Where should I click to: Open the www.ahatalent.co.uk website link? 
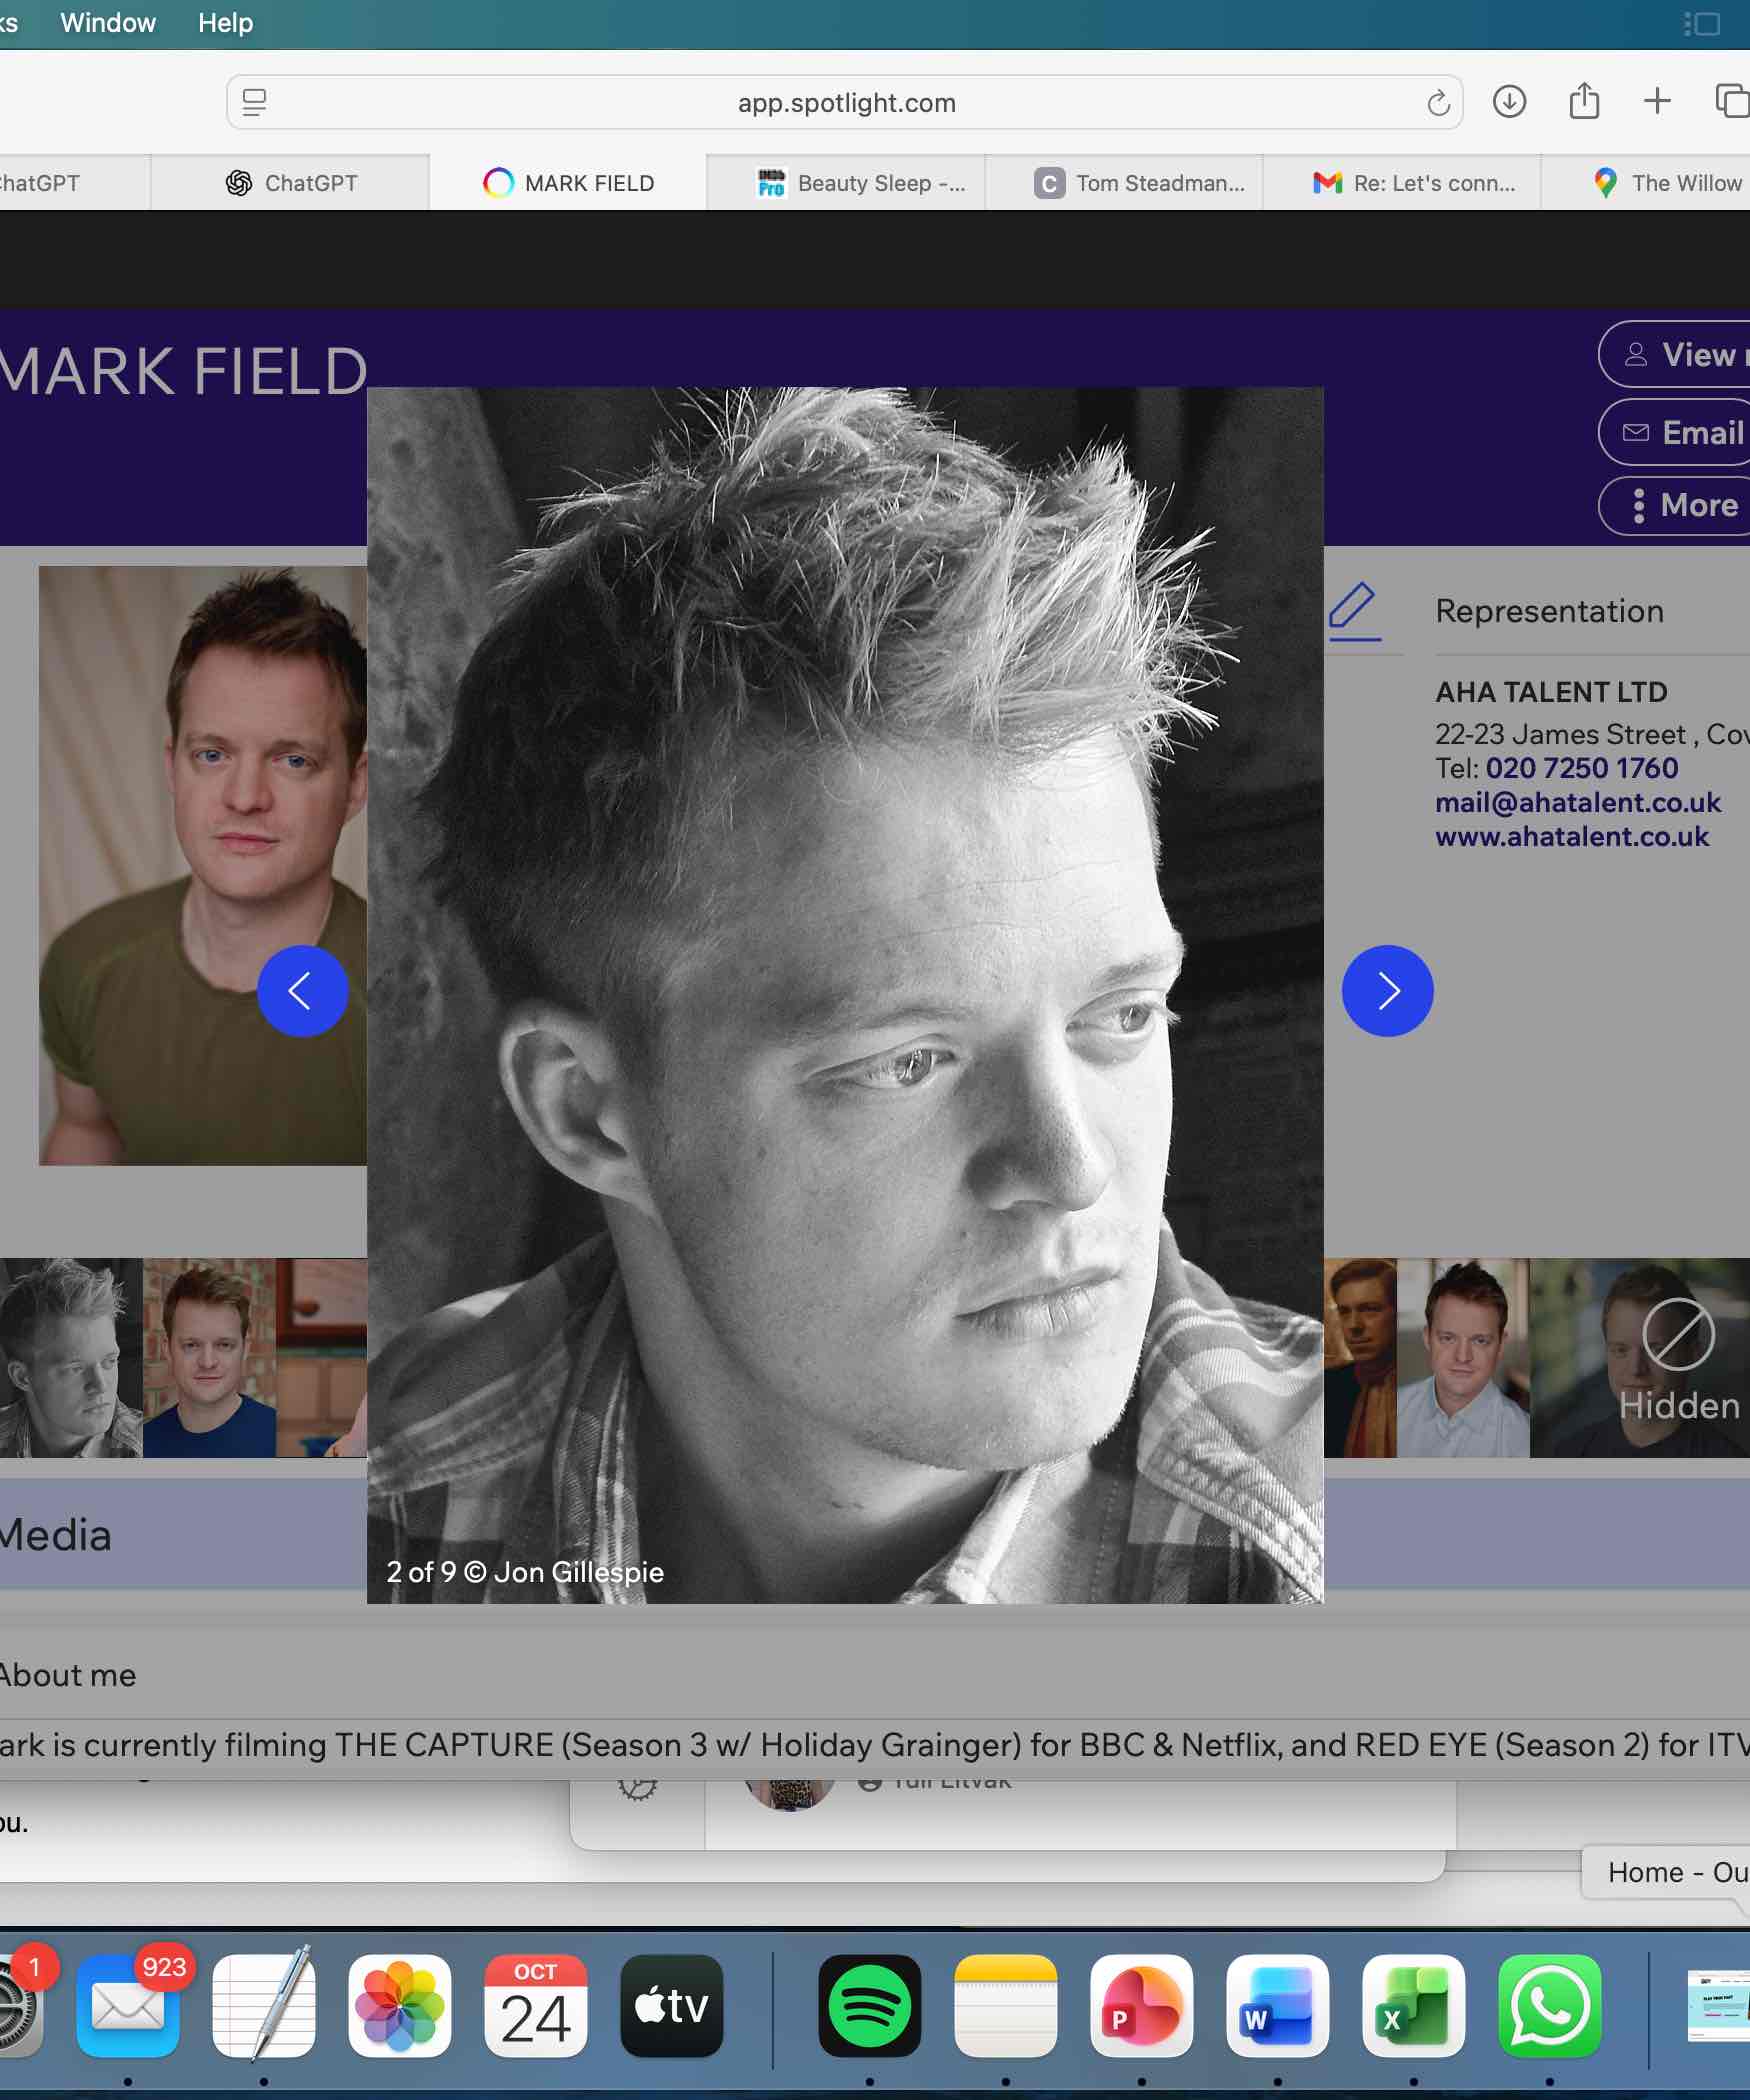1571,837
